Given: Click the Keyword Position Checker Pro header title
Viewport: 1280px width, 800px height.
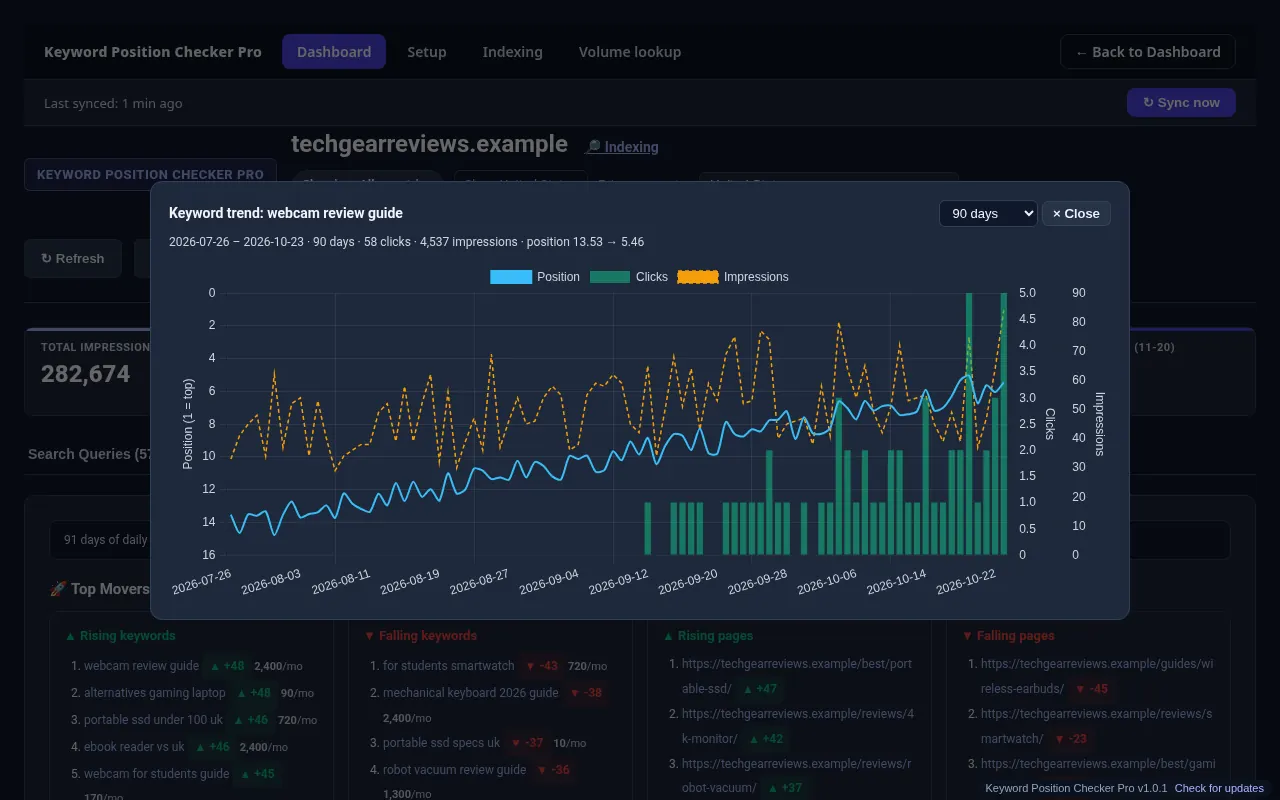Looking at the screenshot, I should pos(153,52).
